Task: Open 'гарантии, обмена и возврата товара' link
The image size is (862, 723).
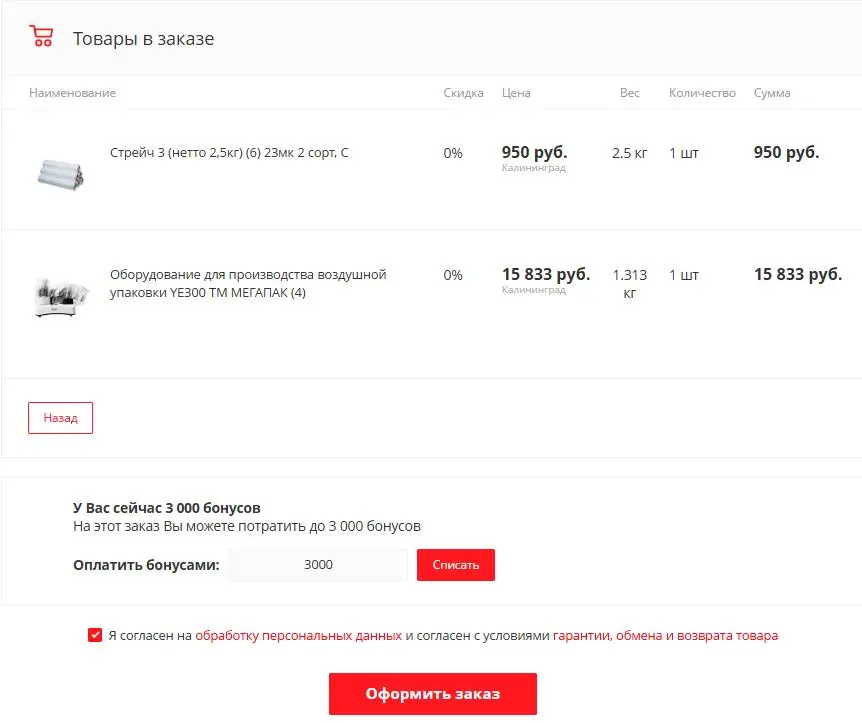Action: click(x=665, y=635)
